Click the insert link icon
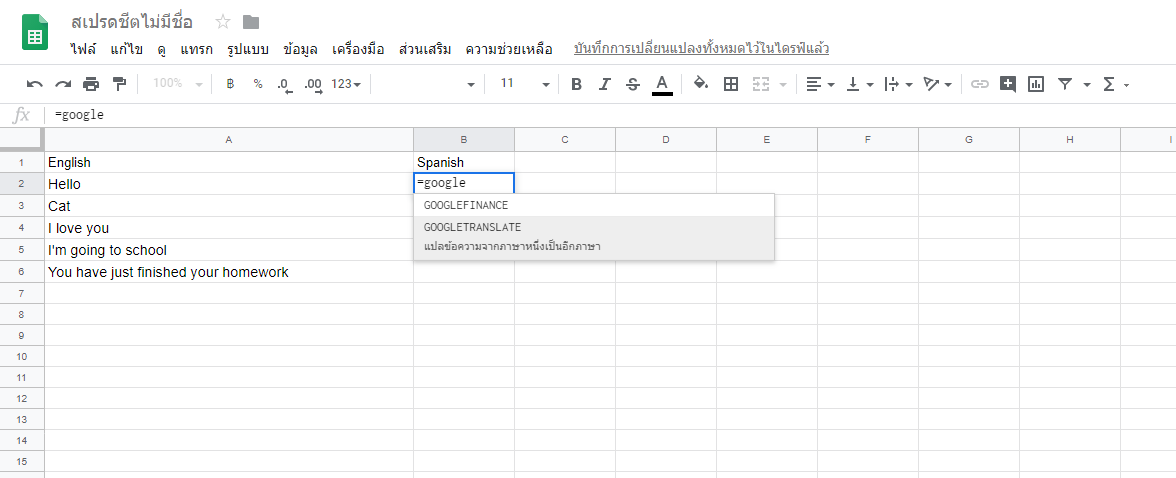Screen dimensions: 1176x478 coord(980,84)
